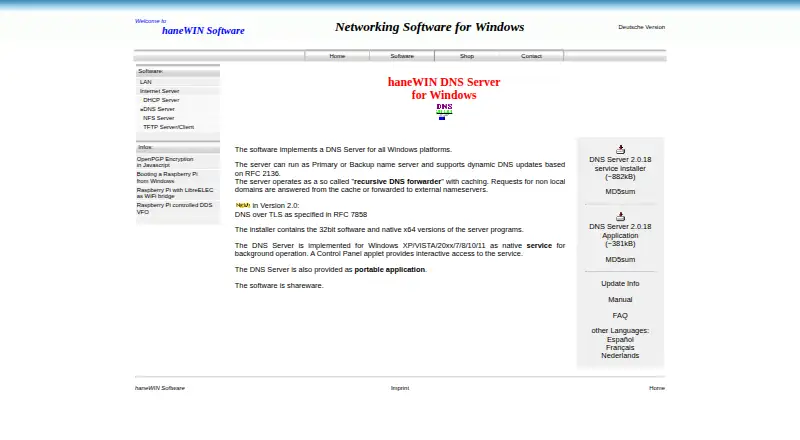Switch to the Français language page
This screenshot has width=800, height=440.
click(620, 348)
